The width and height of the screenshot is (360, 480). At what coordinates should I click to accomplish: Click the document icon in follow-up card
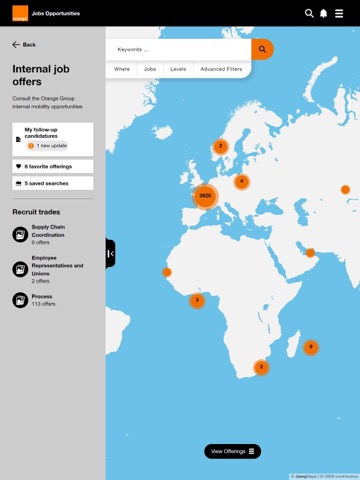[x=19, y=139]
